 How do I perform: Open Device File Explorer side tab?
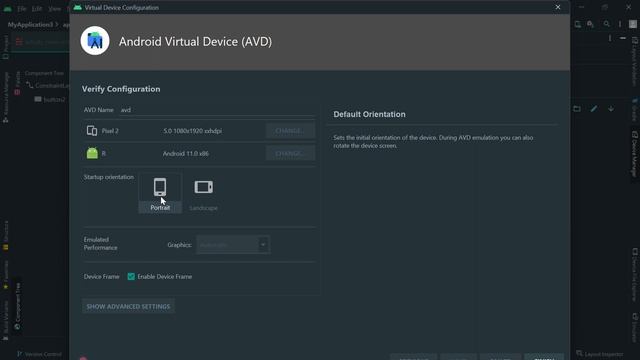(635, 275)
